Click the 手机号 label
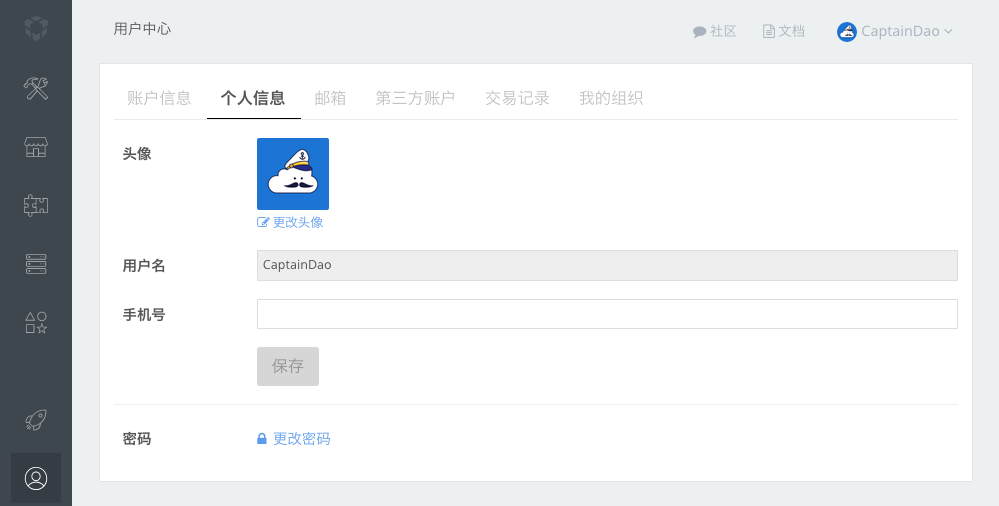This screenshot has width=999, height=506. (x=144, y=315)
